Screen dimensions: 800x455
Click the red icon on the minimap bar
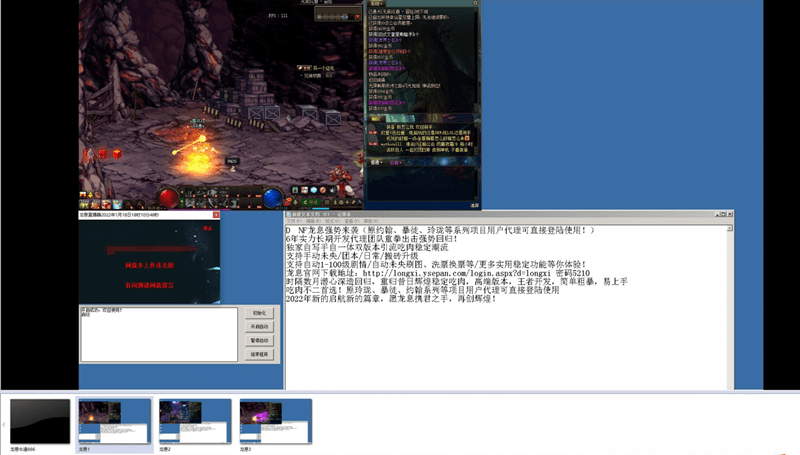(x=357, y=17)
